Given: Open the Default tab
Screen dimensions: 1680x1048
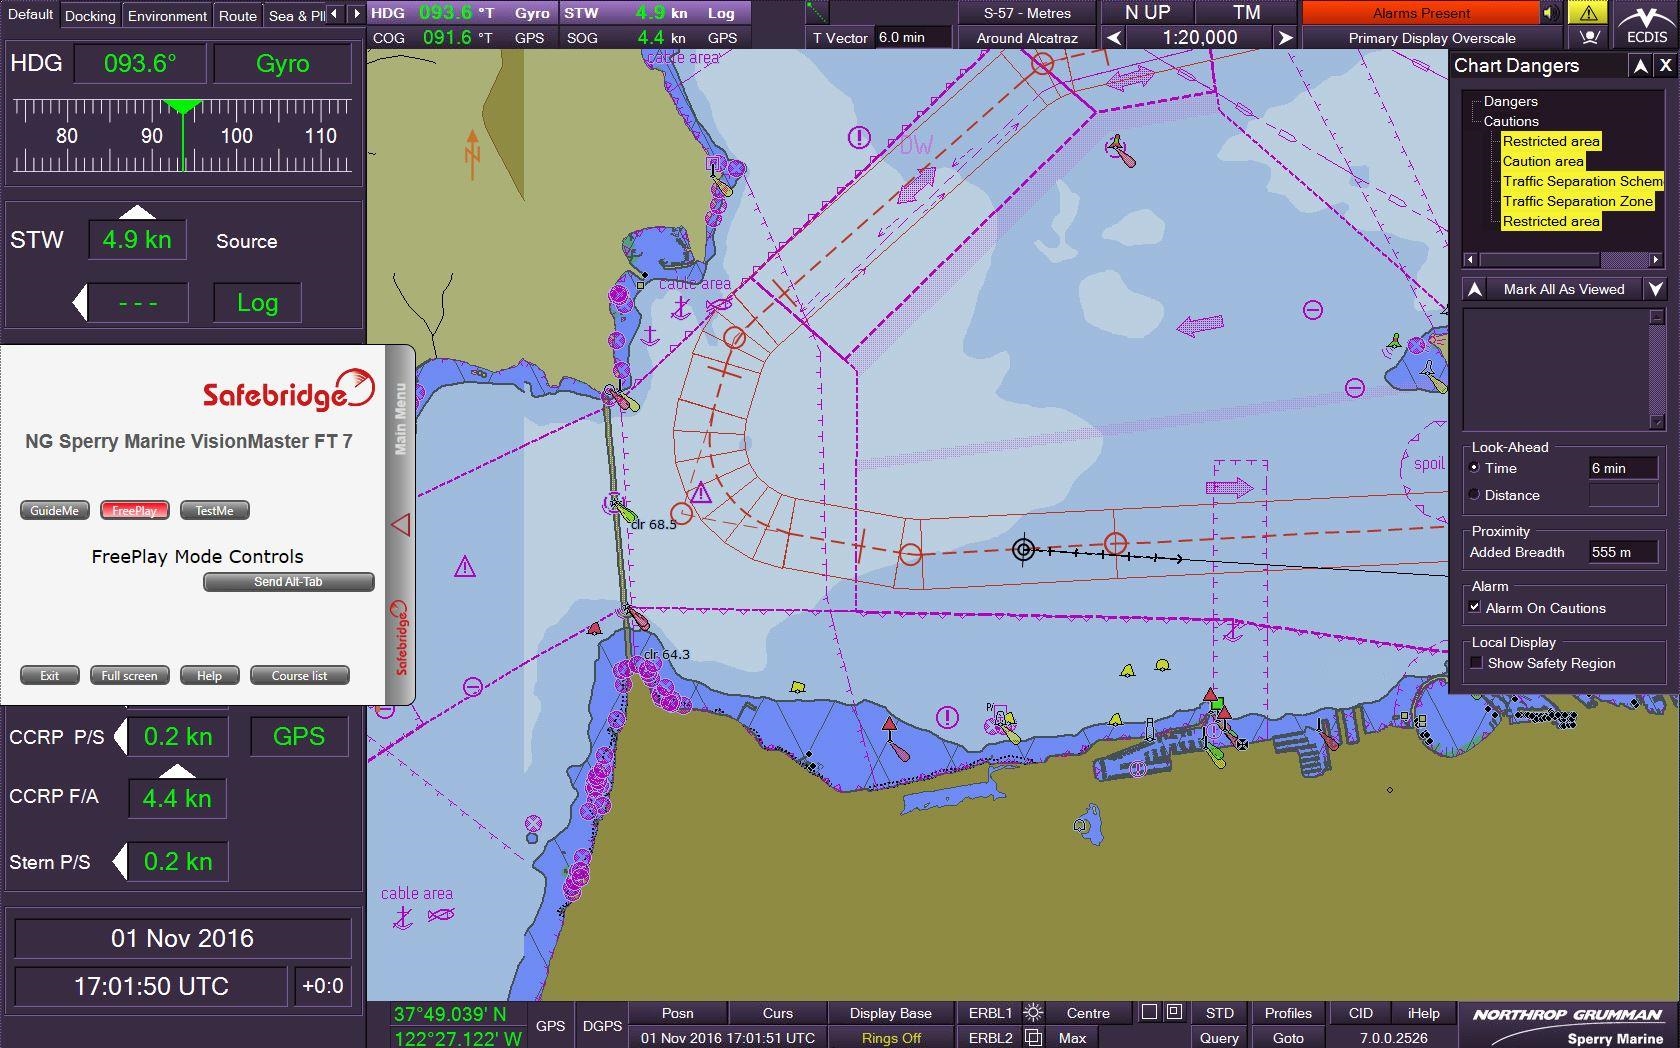Looking at the screenshot, I should pos(30,14).
